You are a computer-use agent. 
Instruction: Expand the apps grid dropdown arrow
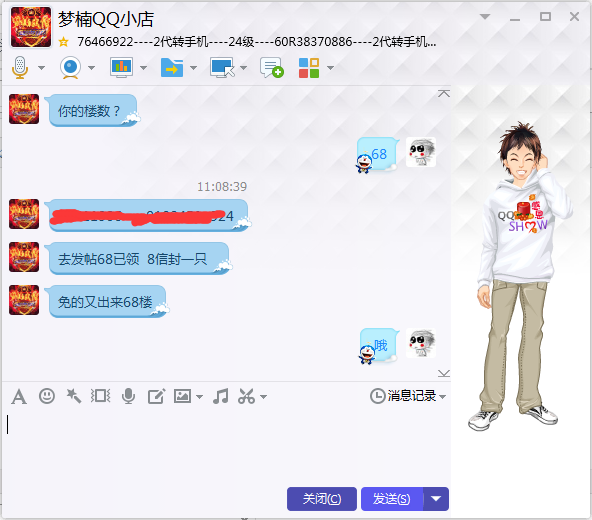point(330,68)
